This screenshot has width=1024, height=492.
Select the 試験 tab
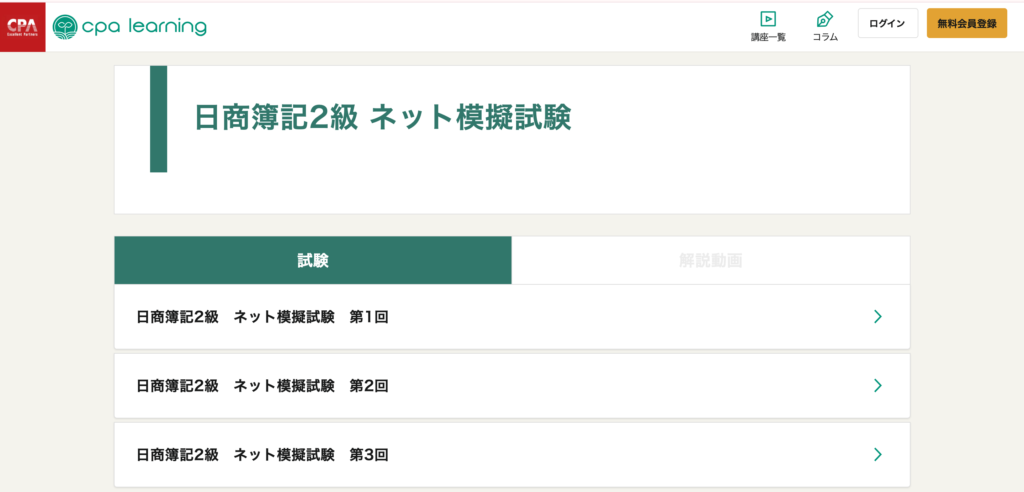pyautogui.click(x=313, y=260)
